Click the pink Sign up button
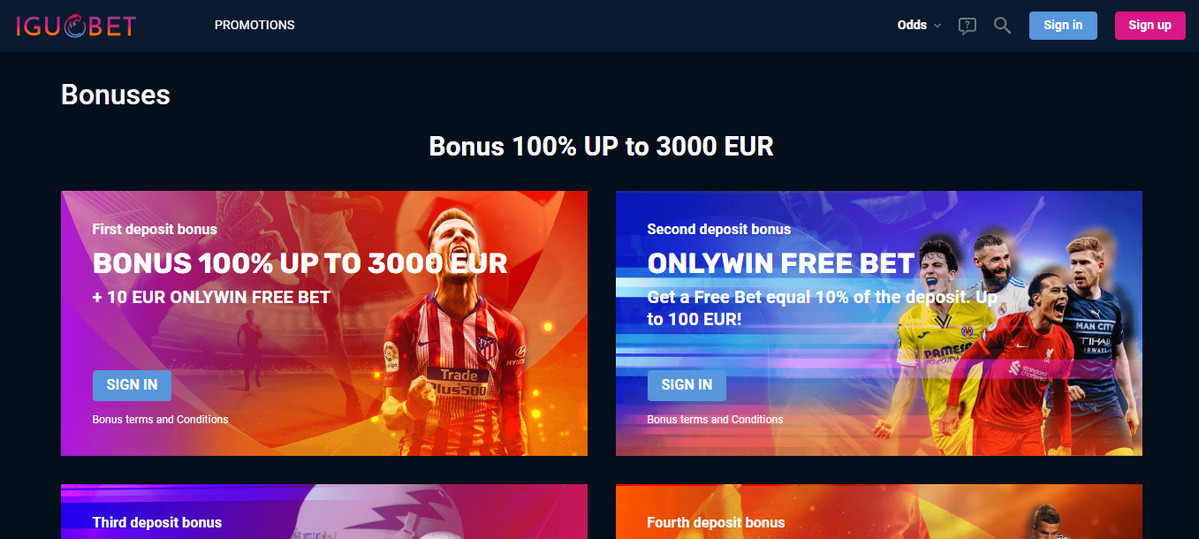This screenshot has width=1199, height=539. pyautogui.click(x=1150, y=25)
